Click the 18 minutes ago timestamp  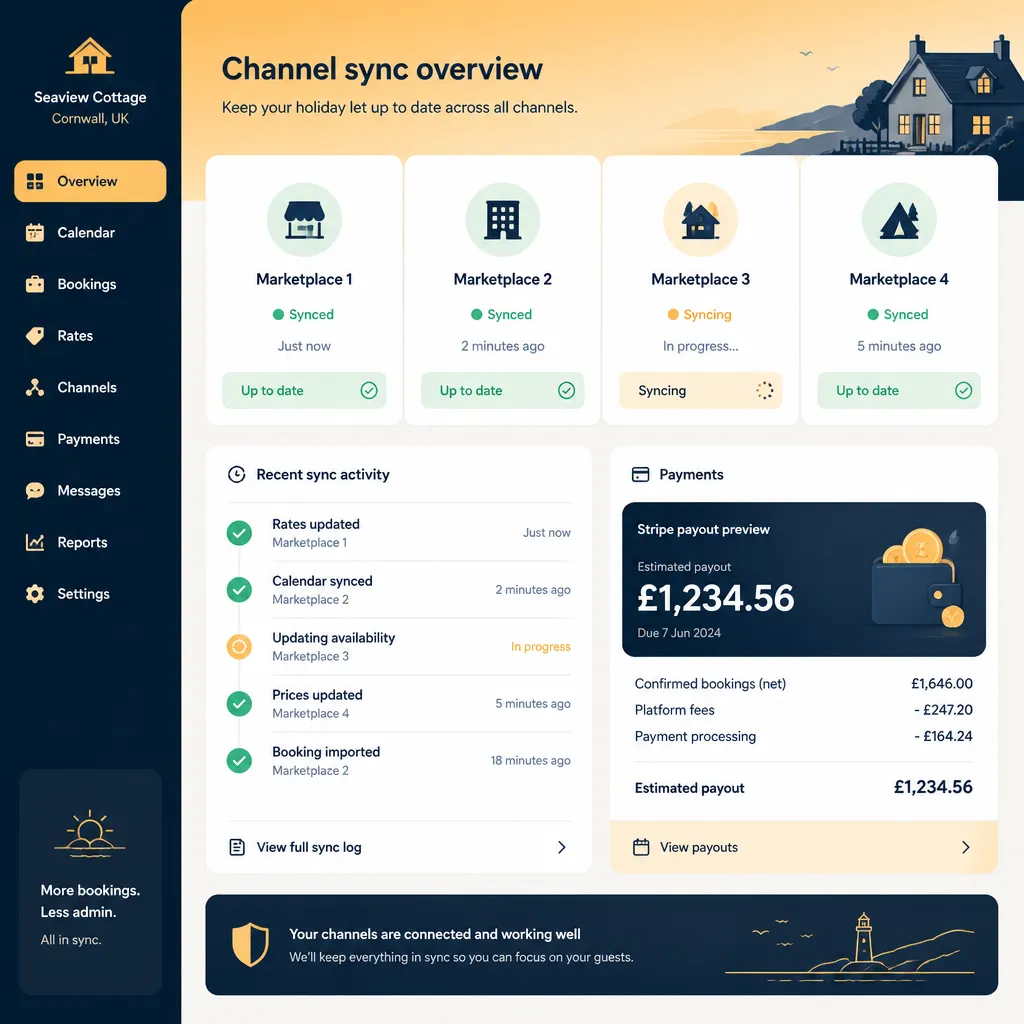pyautogui.click(x=530, y=760)
